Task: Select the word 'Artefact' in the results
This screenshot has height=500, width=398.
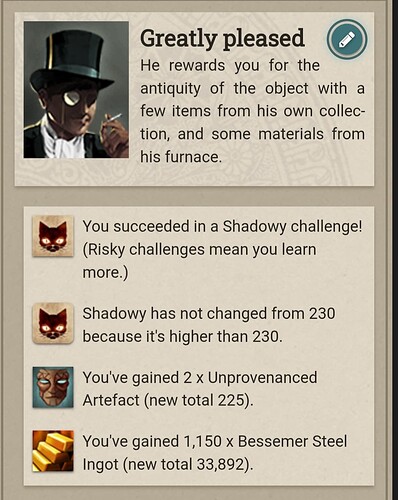Action: 111,400
